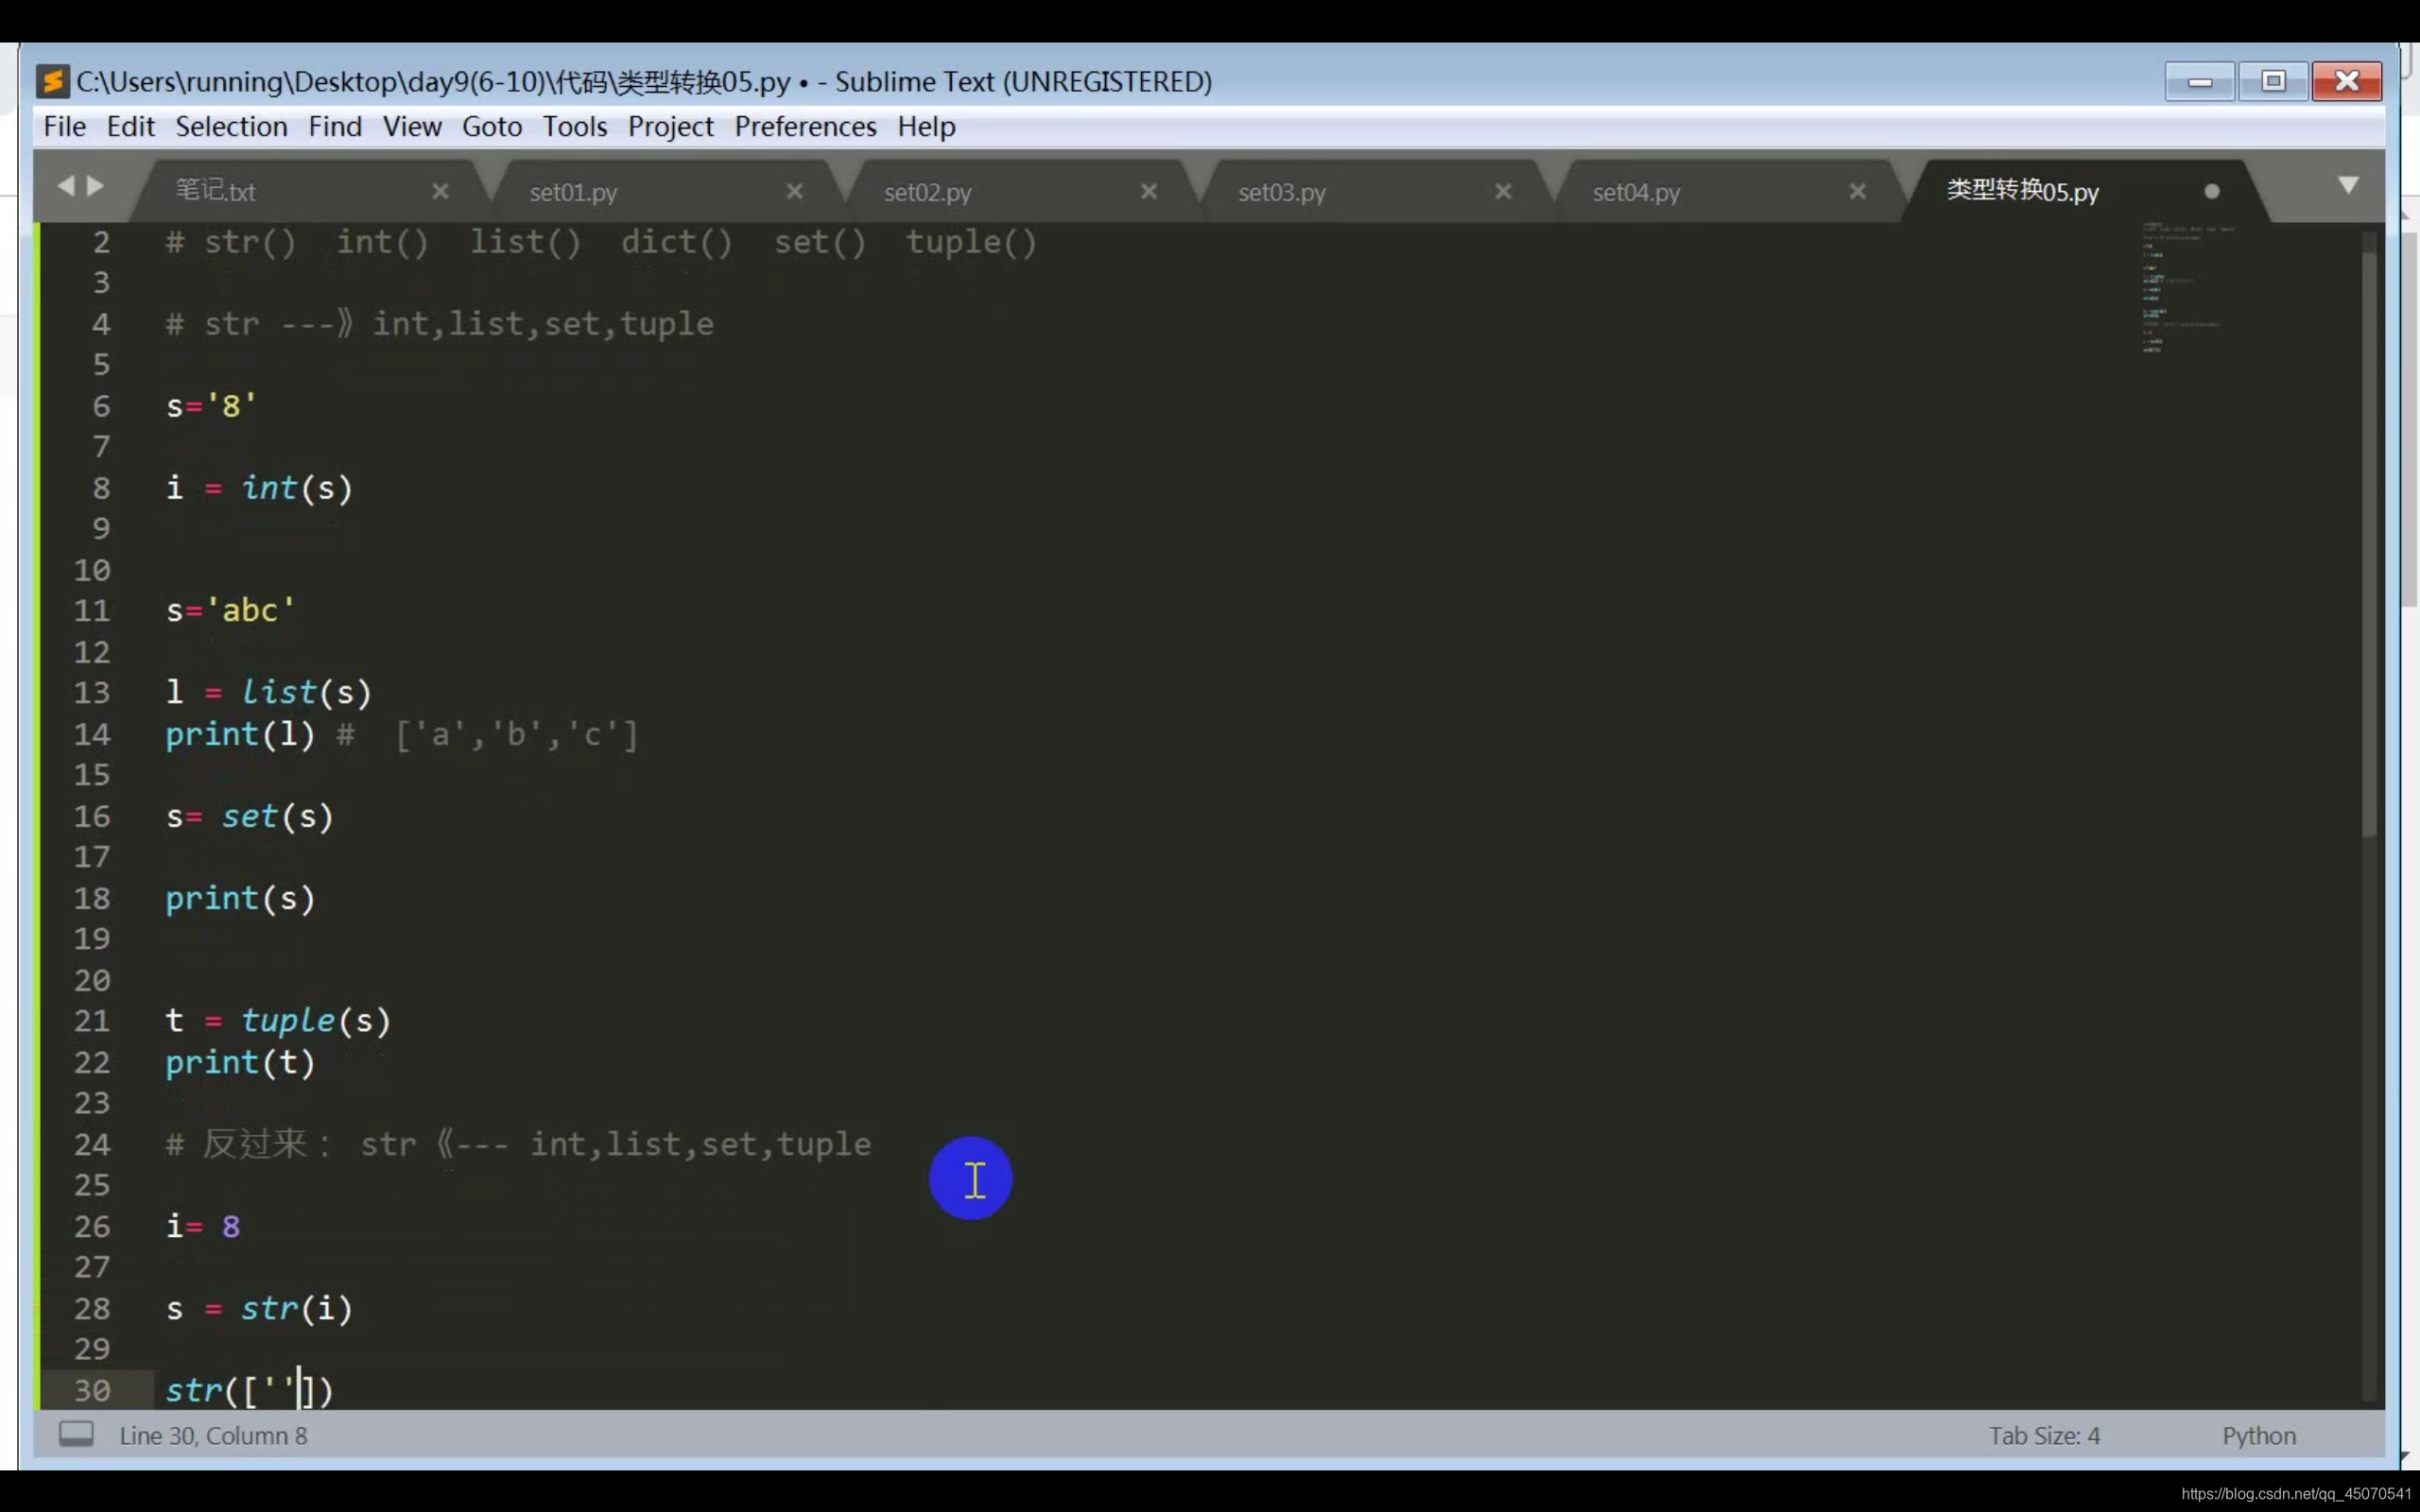Close the set01.py tab
The width and height of the screenshot is (2420, 1512).
(x=794, y=191)
